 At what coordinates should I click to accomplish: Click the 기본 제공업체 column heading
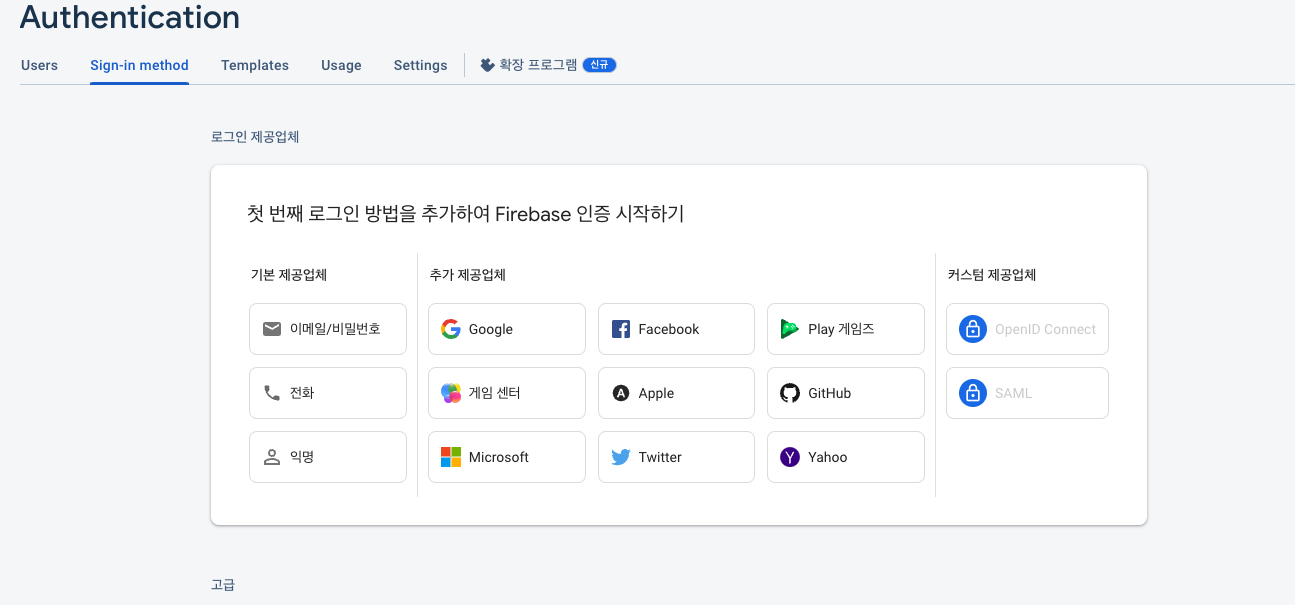point(289,274)
